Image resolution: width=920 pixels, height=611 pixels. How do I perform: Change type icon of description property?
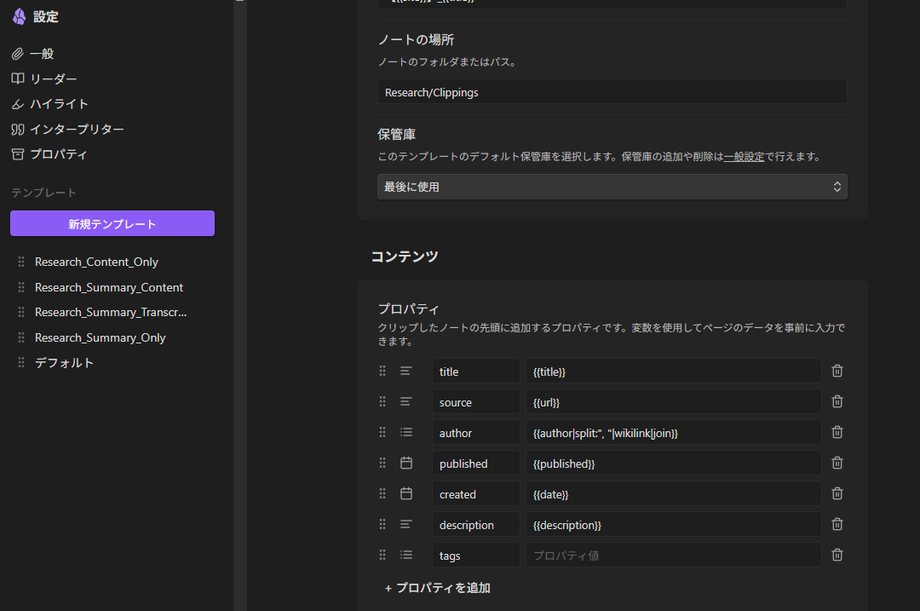406,524
